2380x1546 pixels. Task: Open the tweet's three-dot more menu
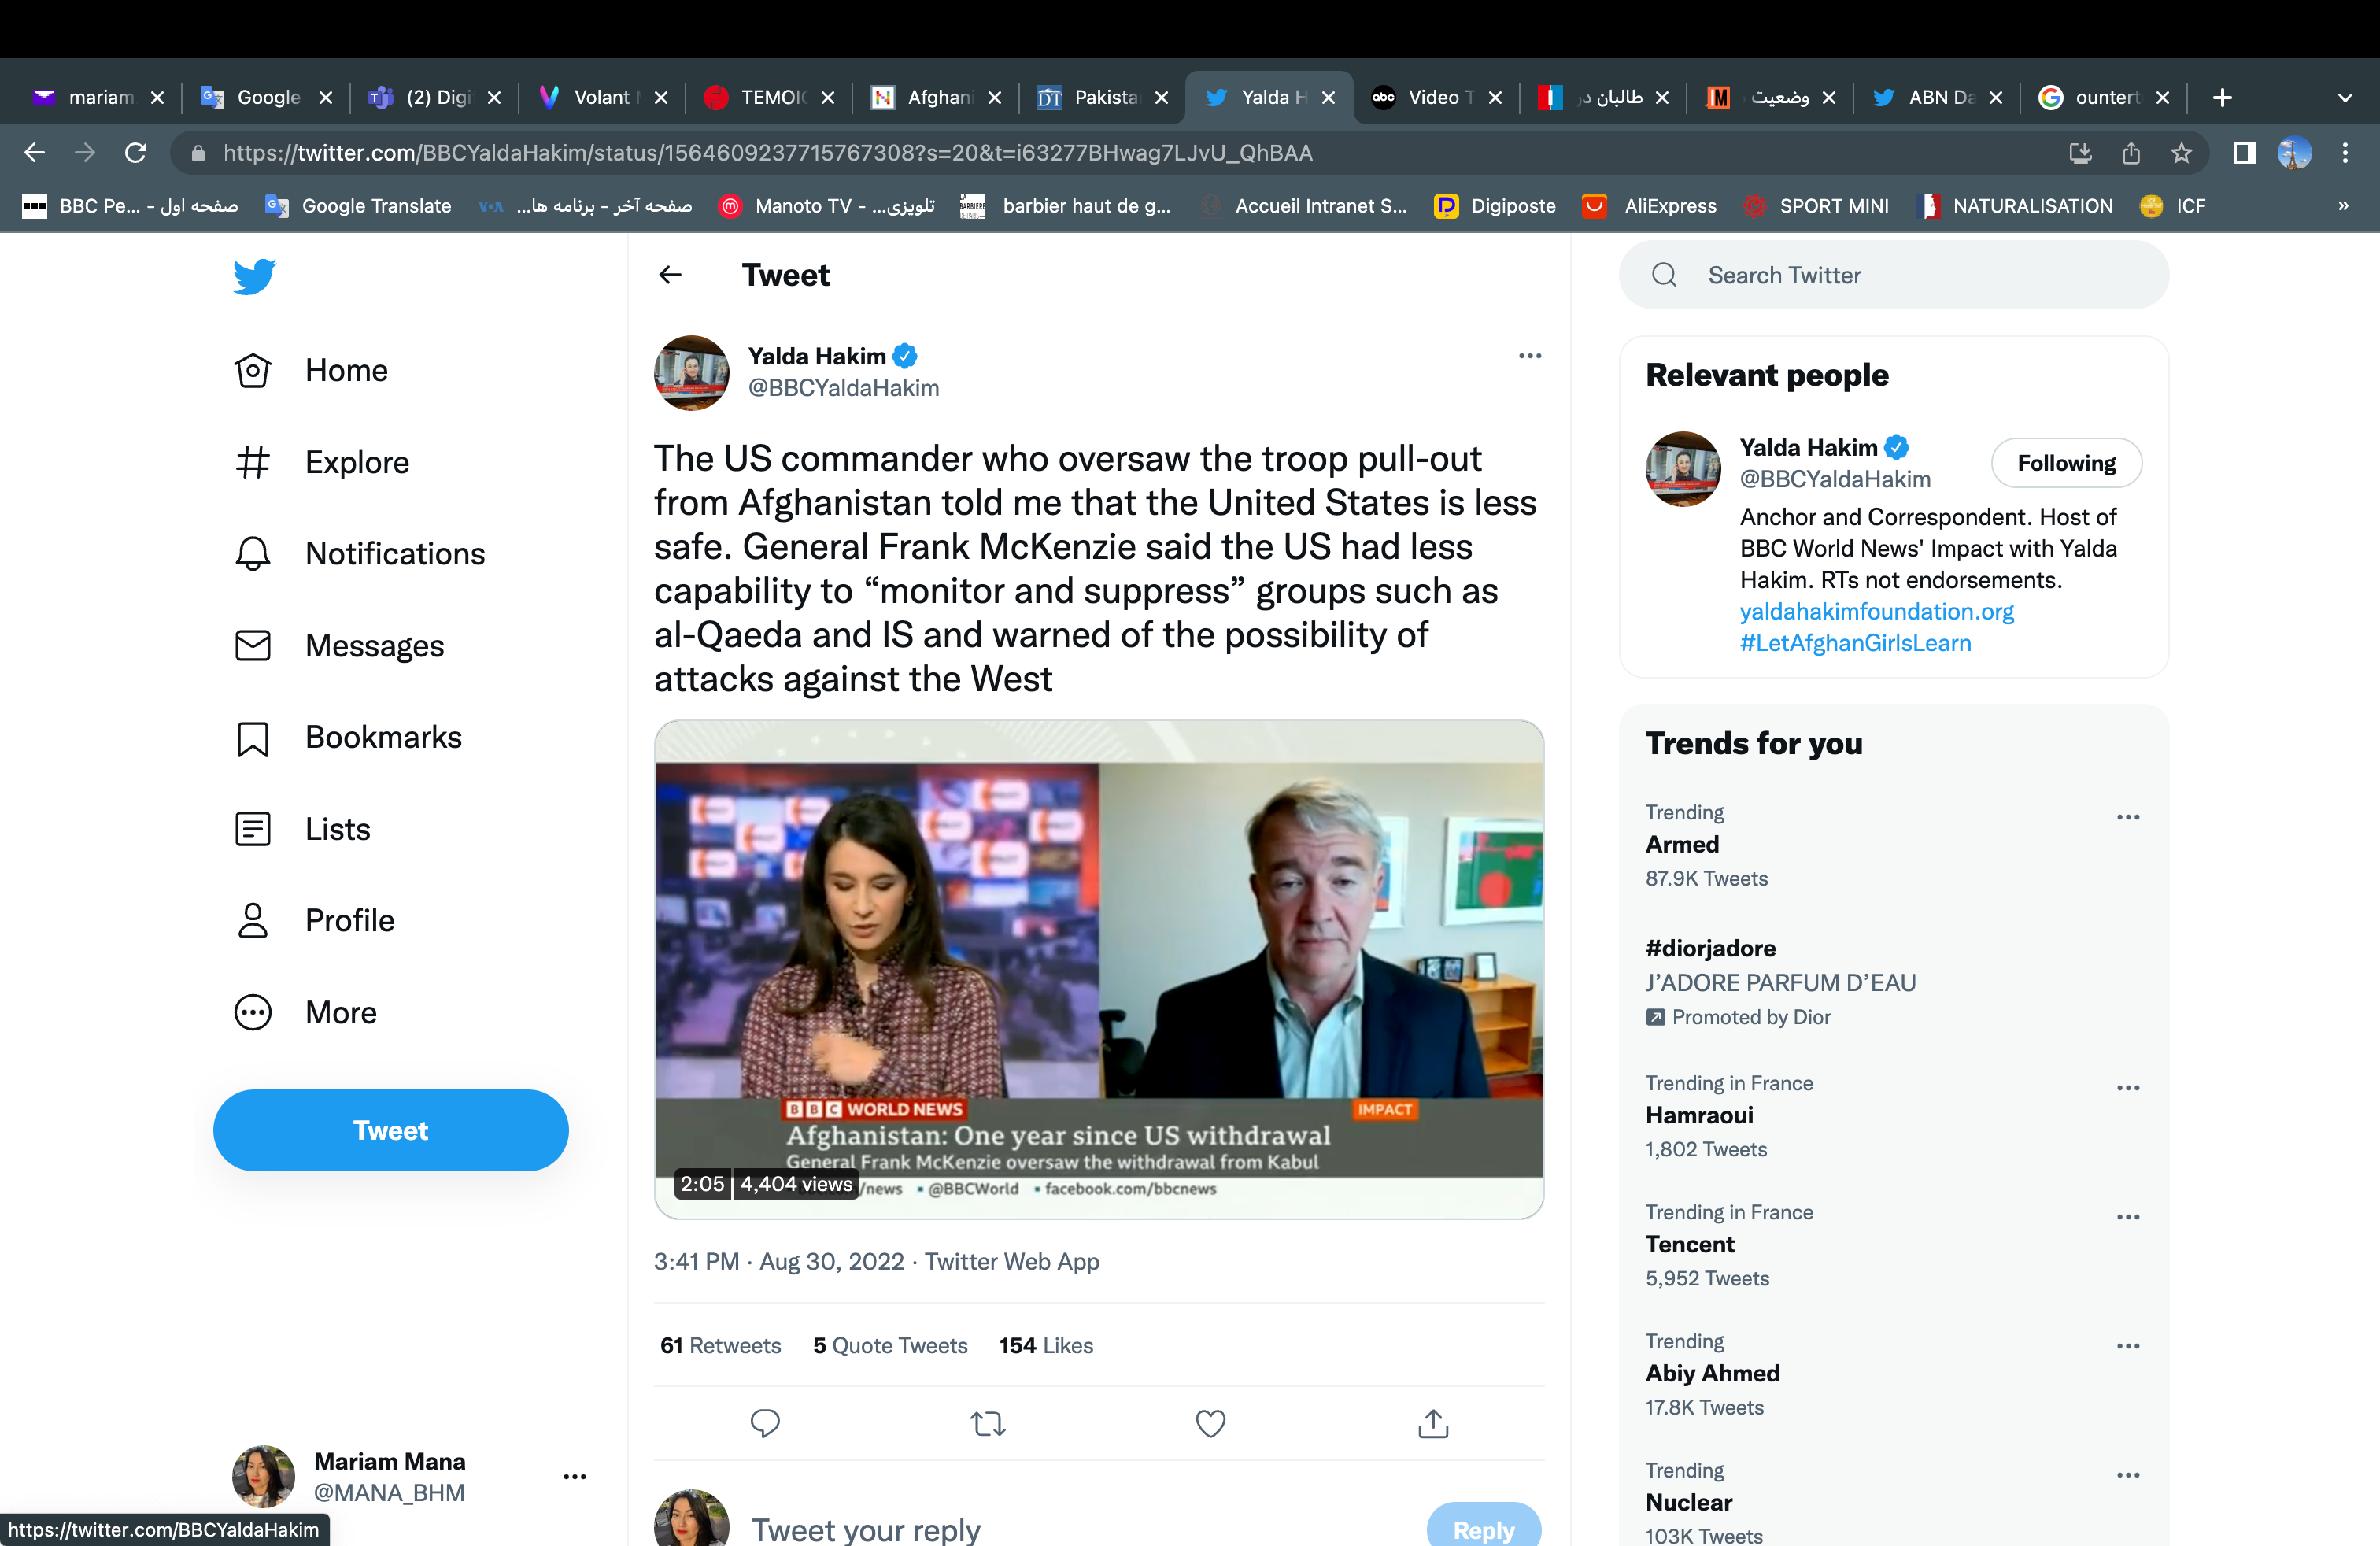tap(1529, 356)
